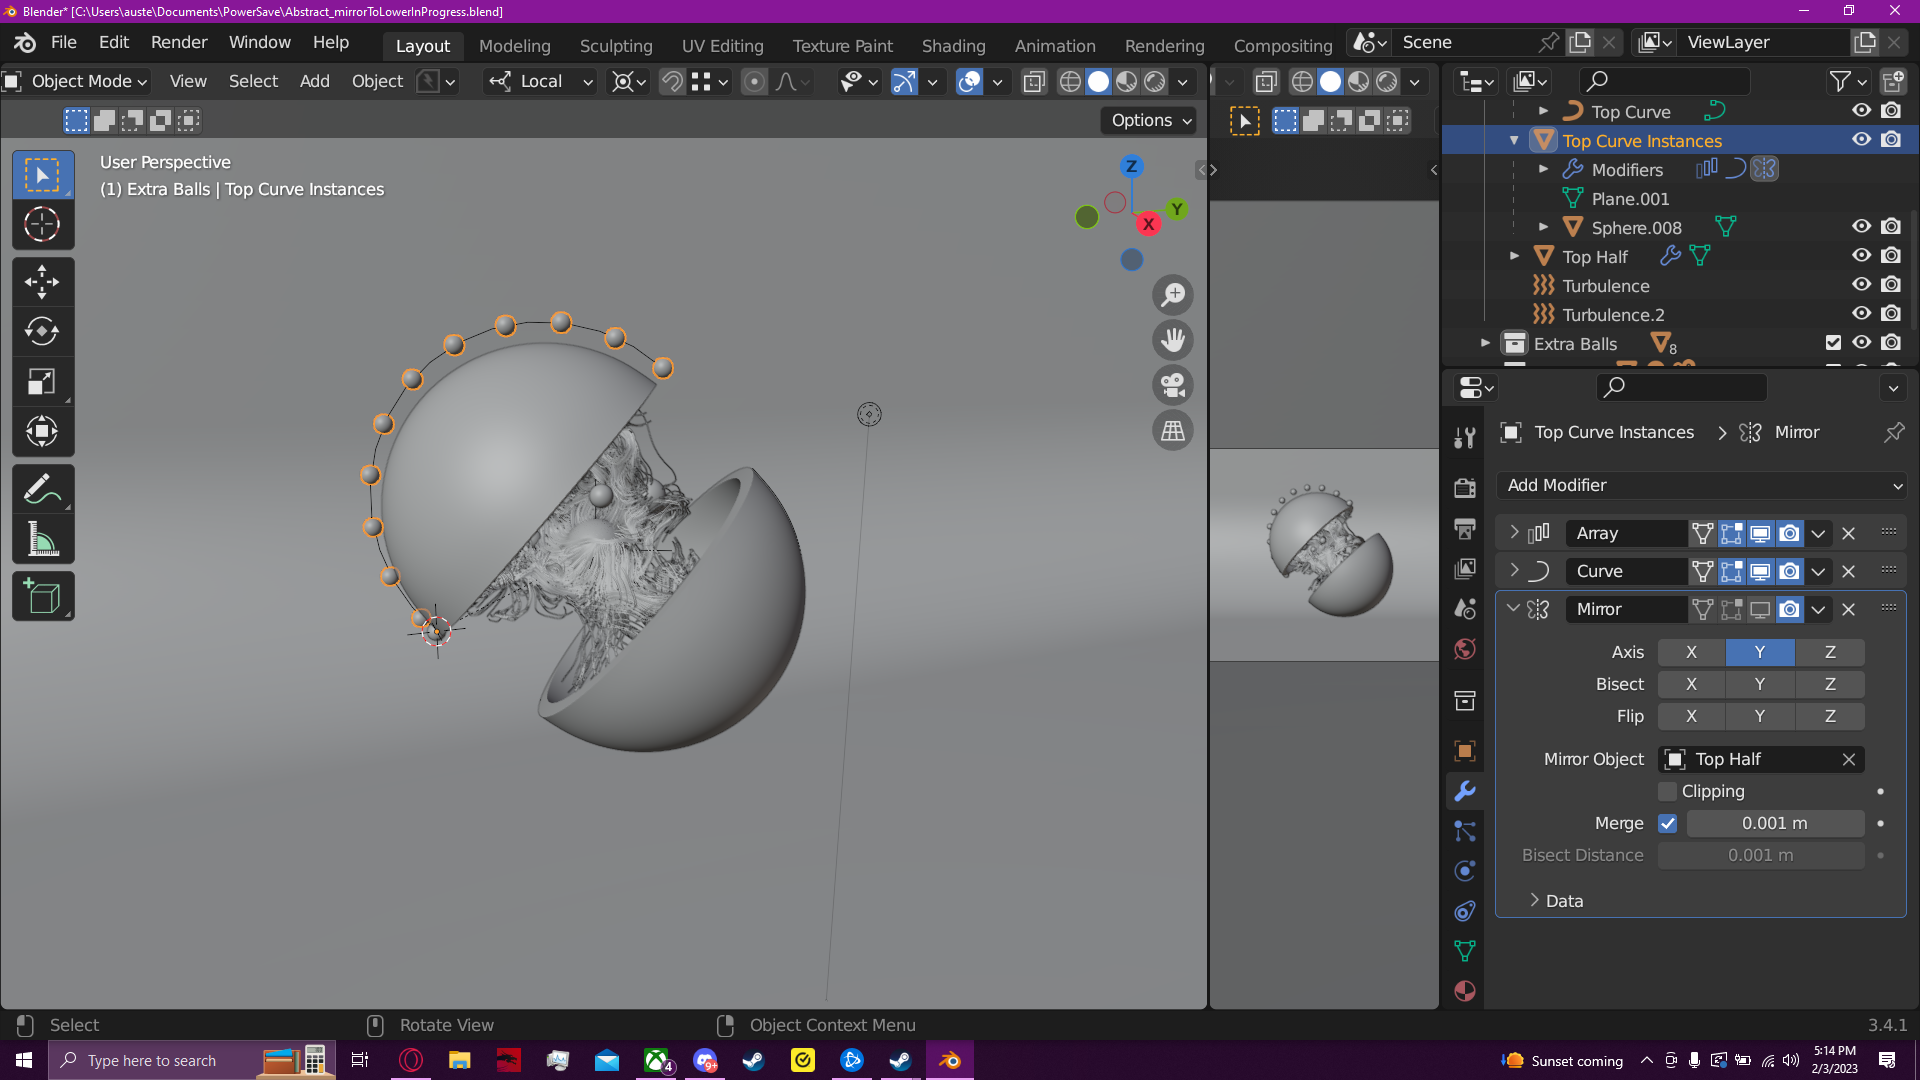The image size is (1920, 1080).
Task: Click the Merge distance value field
Action: (x=1775, y=823)
